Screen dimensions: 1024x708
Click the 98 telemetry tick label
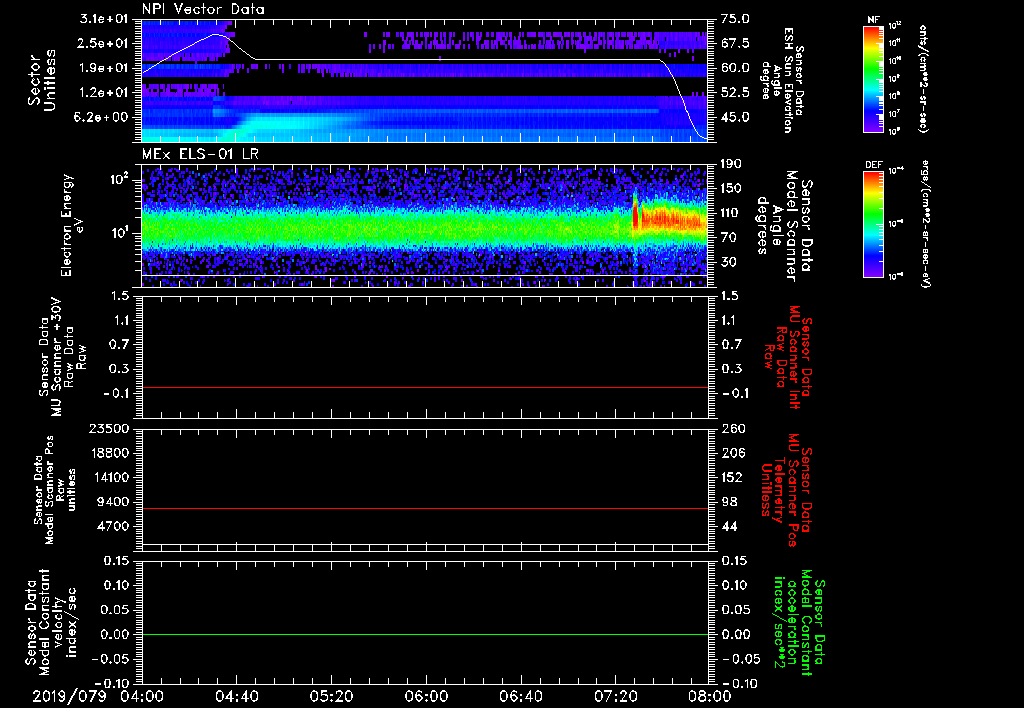(x=729, y=502)
